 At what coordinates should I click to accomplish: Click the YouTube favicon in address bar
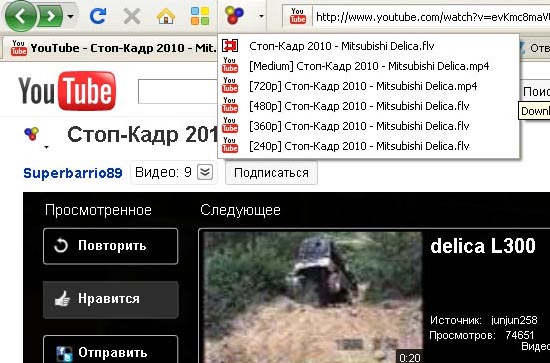click(x=297, y=16)
